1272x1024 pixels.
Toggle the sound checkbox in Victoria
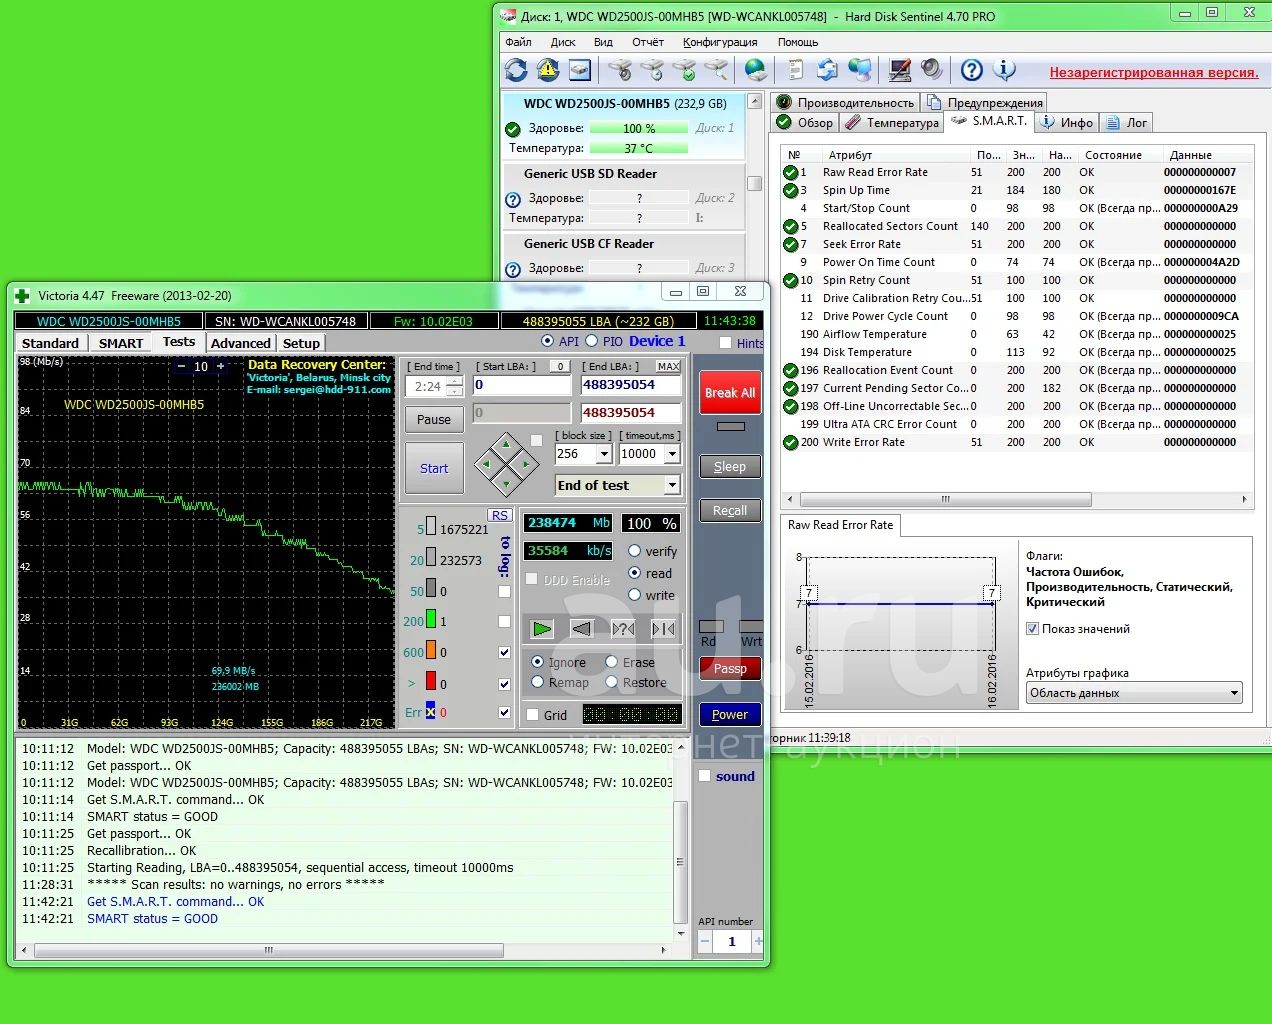click(x=704, y=776)
